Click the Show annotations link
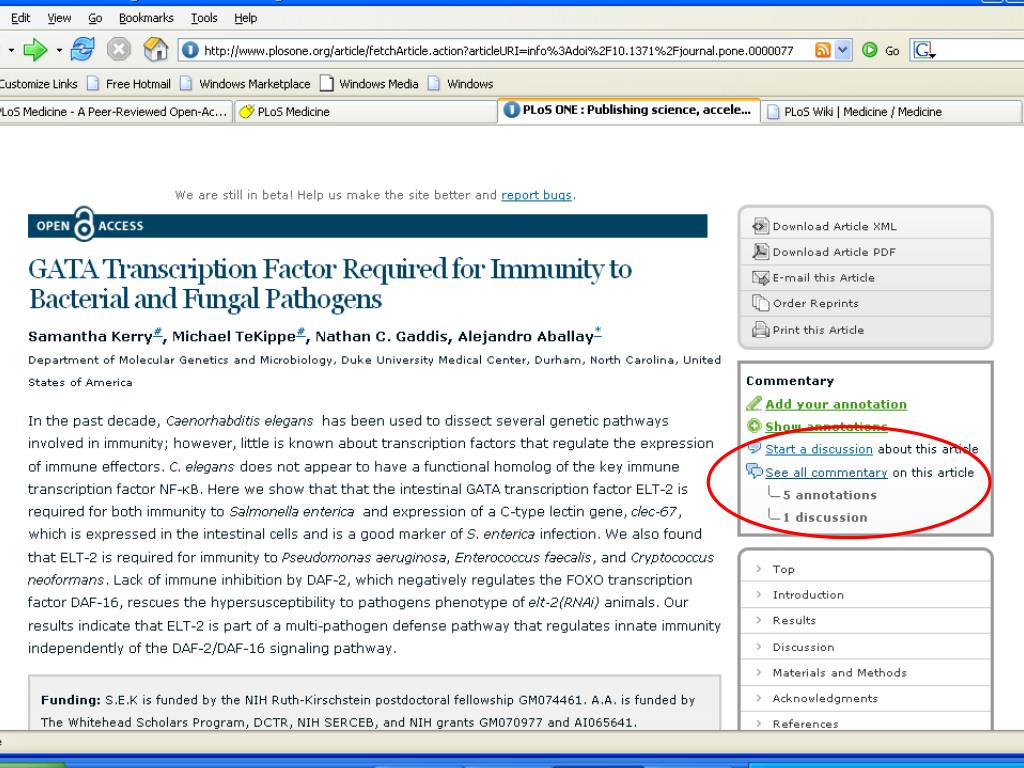The height and width of the screenshot is (768, 1024). coord(826,426)
